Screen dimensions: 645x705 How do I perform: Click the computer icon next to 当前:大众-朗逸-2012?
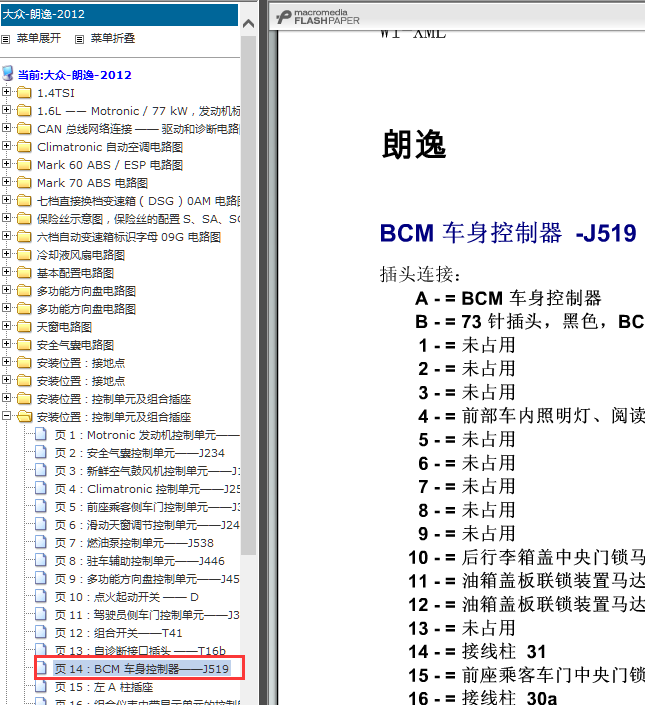(8, 73)
